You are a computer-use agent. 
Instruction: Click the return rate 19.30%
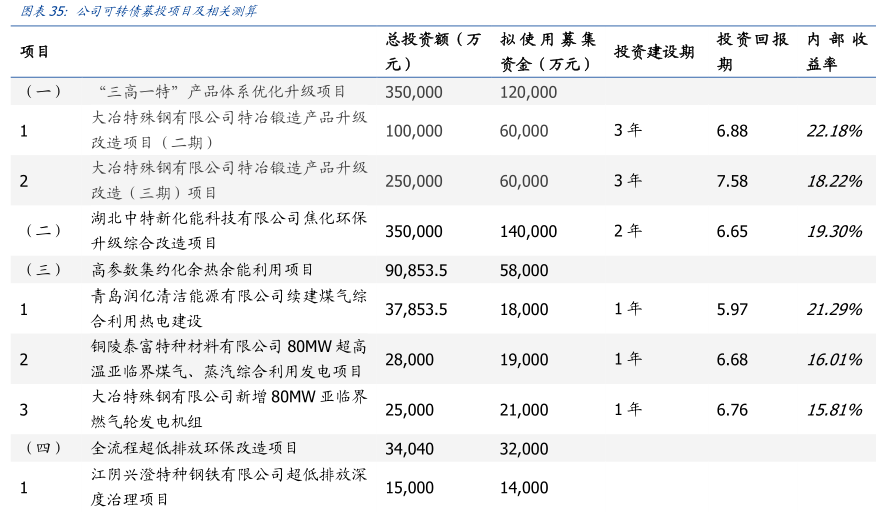click(834, 231)
